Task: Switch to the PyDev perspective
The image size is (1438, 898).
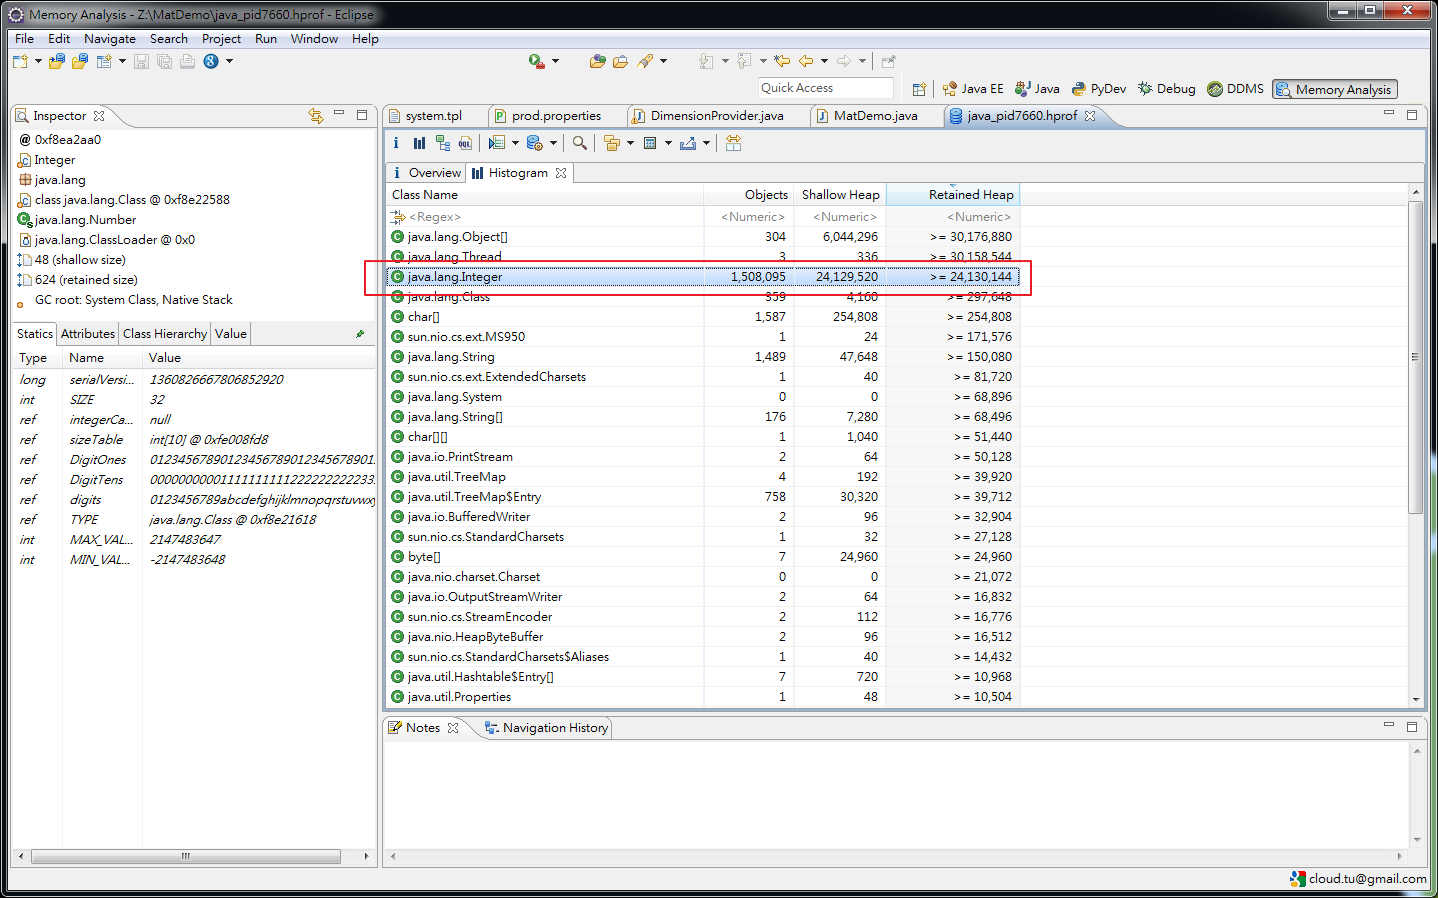Action: (1099, 89)
